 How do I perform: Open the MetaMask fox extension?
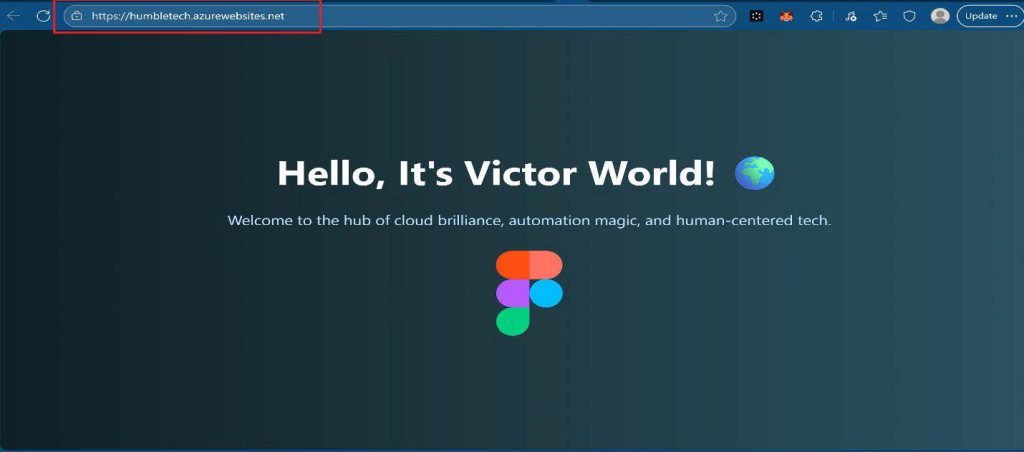coord(786,16)
